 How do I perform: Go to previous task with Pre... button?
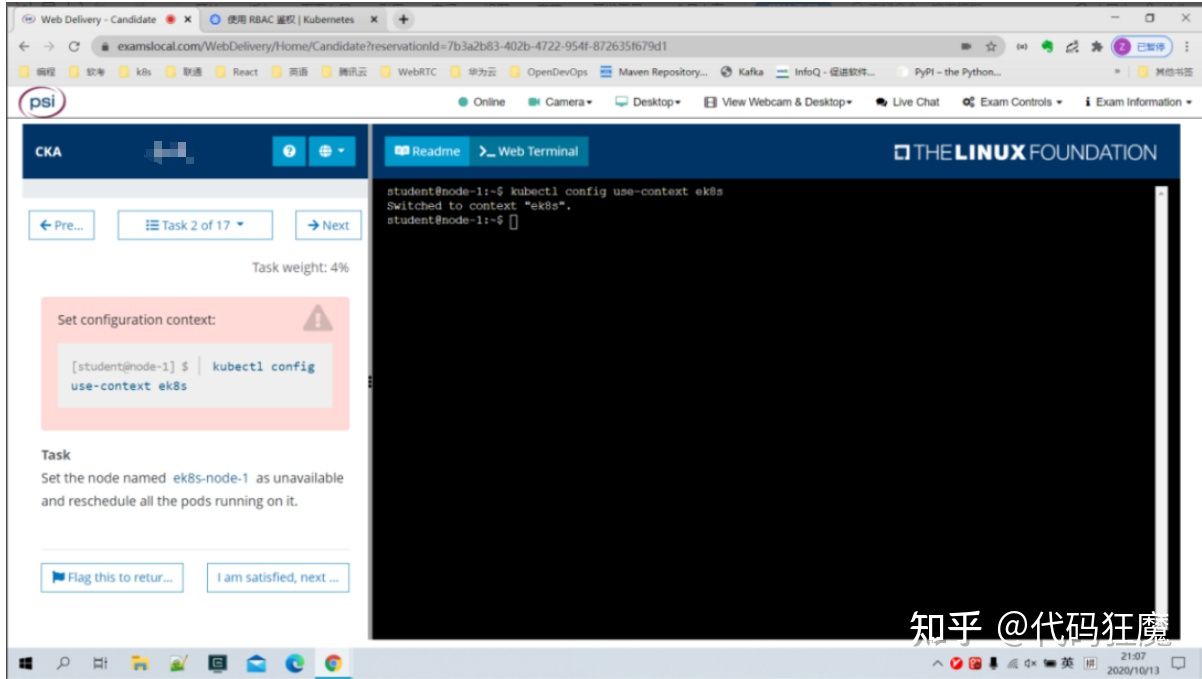[61, 225]
